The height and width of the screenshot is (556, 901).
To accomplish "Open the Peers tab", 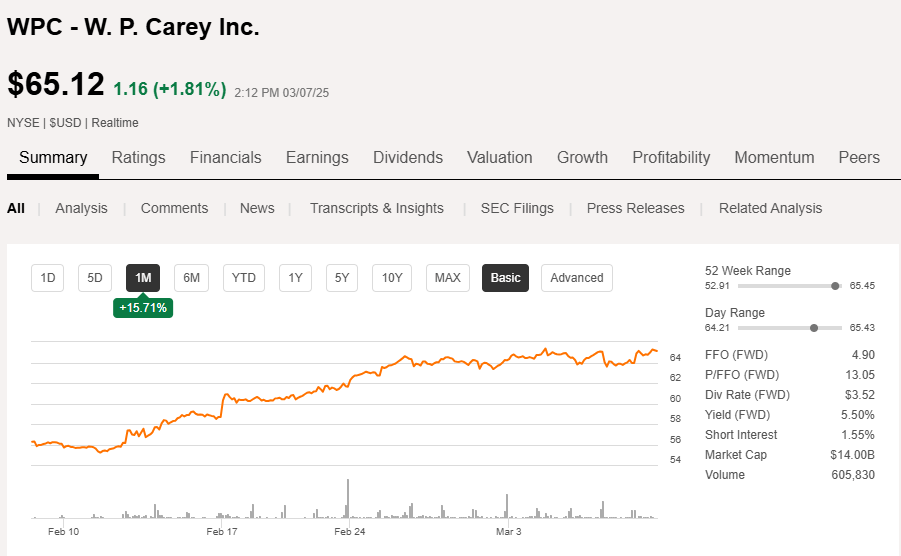I will pos(859,157).
